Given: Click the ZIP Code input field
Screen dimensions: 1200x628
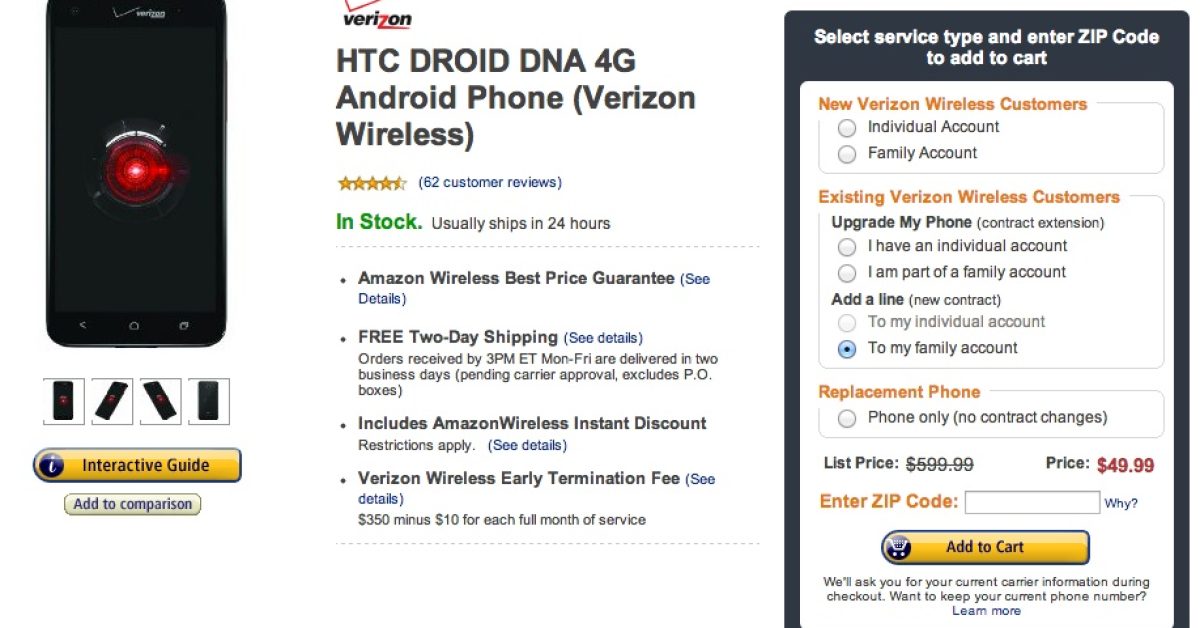Looking at the screenshot, I should (1031, 502).
